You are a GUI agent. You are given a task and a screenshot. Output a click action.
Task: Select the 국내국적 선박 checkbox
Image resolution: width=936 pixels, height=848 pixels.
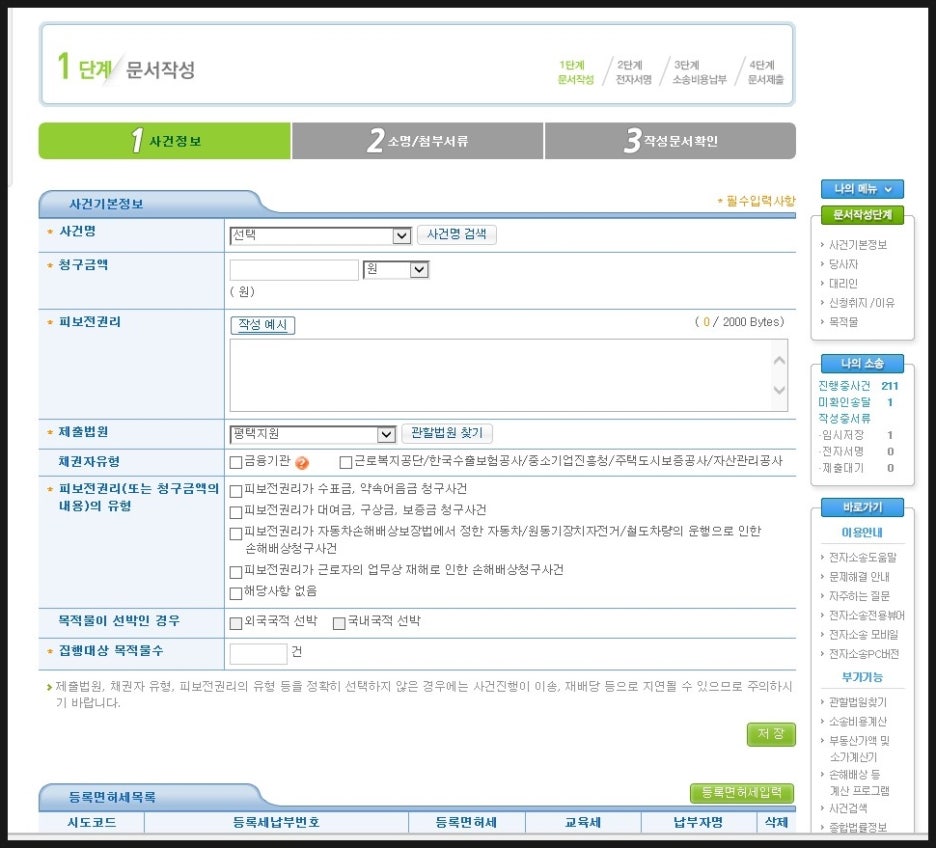tap(339, 623)
